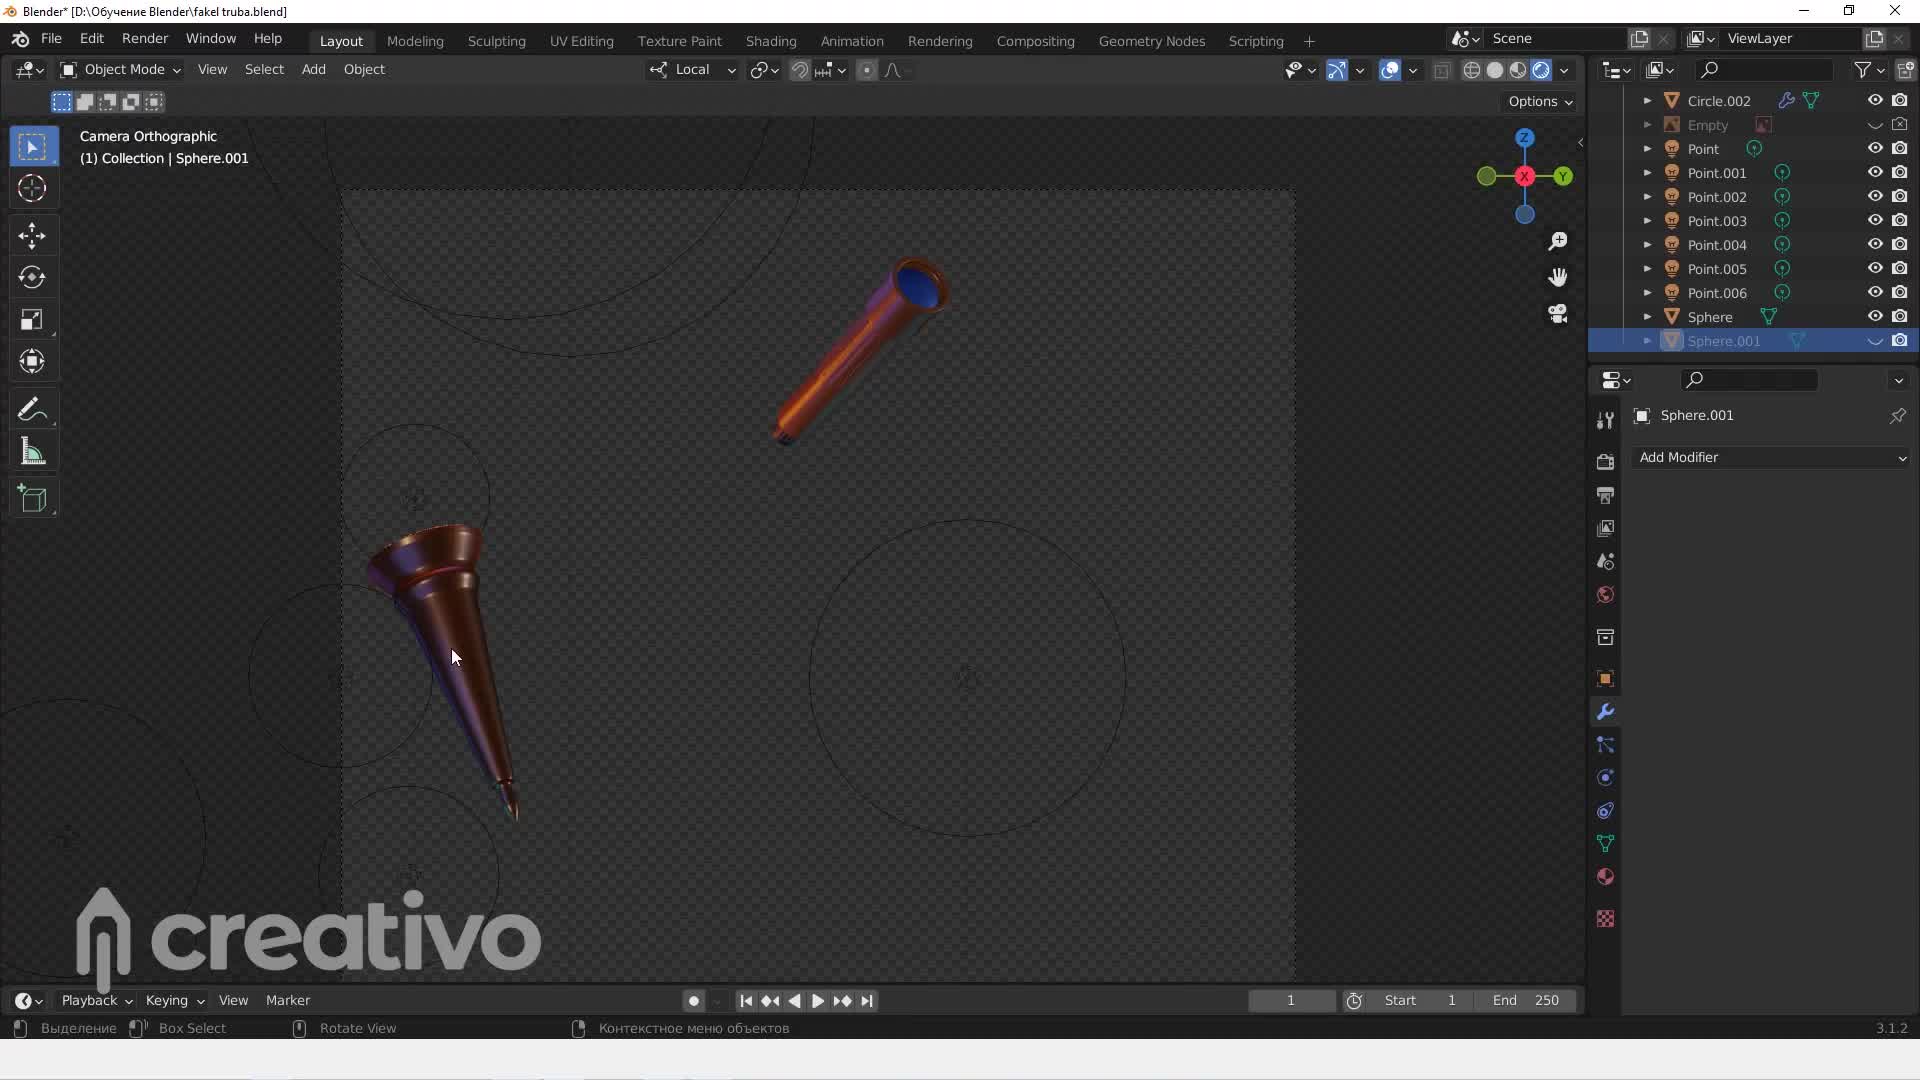Click the End frame 250 field
This screenshot has width=1920, height=1080.
[1526, 1000]
